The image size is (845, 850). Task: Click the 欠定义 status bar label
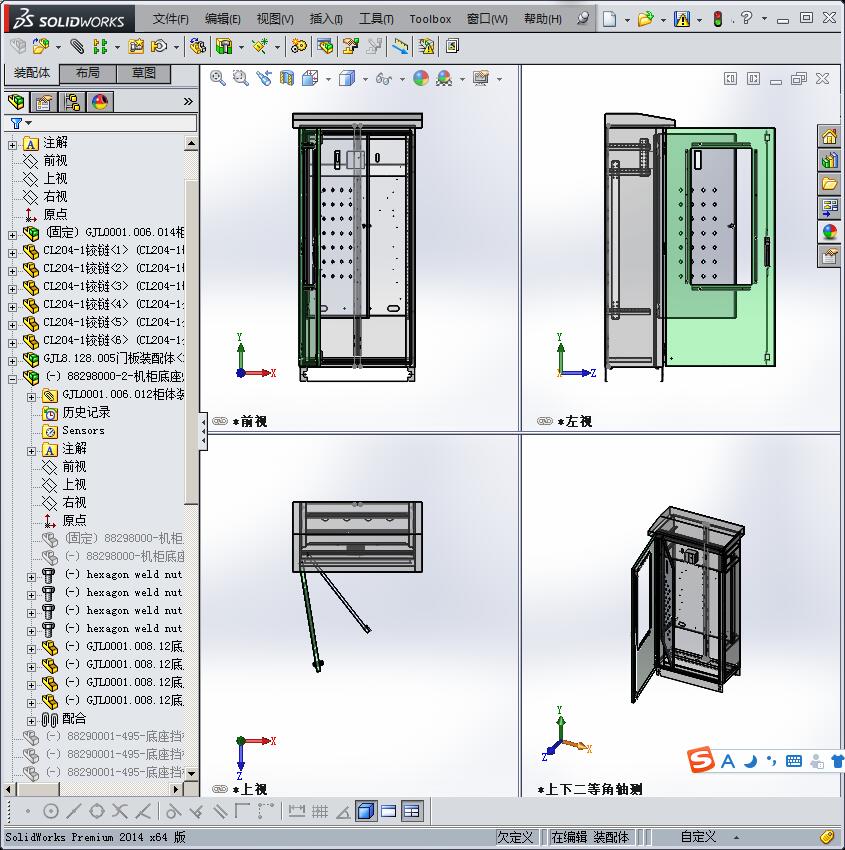pyautogui.click(x=515, y=837)
